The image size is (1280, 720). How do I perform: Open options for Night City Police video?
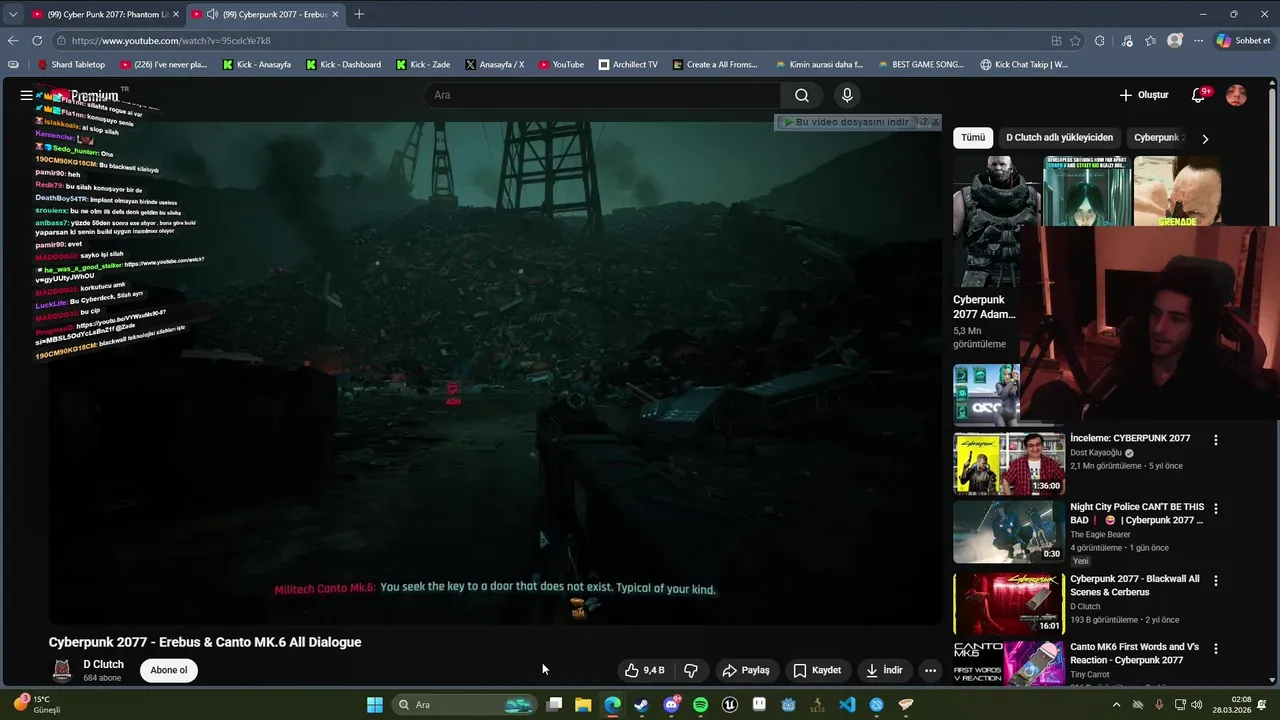point(1216,509)
